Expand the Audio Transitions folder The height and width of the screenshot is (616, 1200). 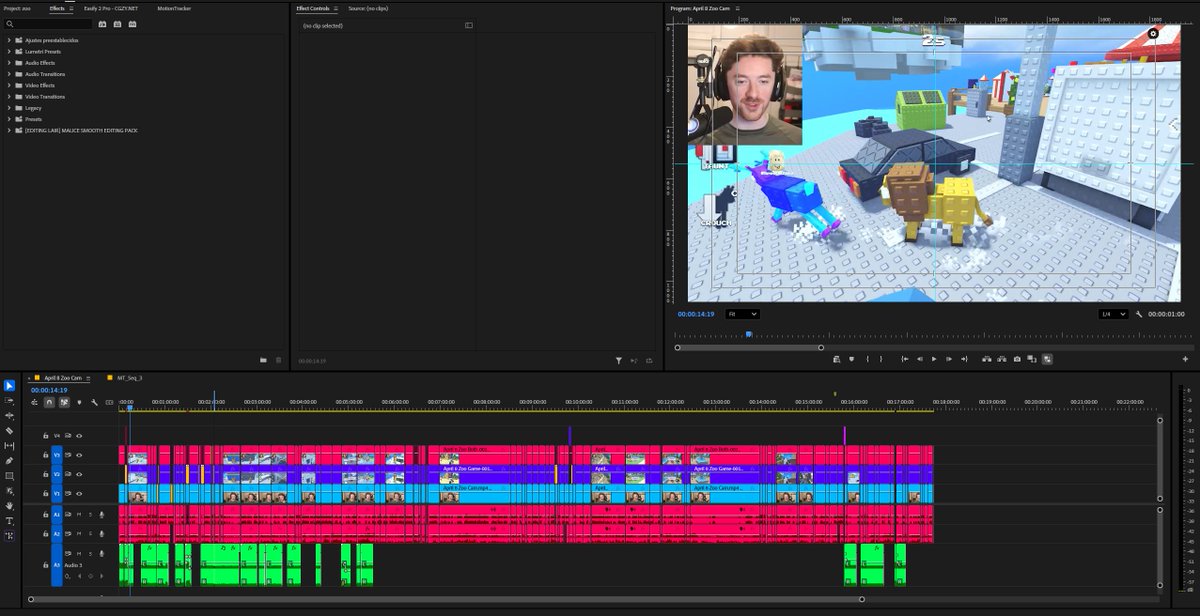click(9, 74)
